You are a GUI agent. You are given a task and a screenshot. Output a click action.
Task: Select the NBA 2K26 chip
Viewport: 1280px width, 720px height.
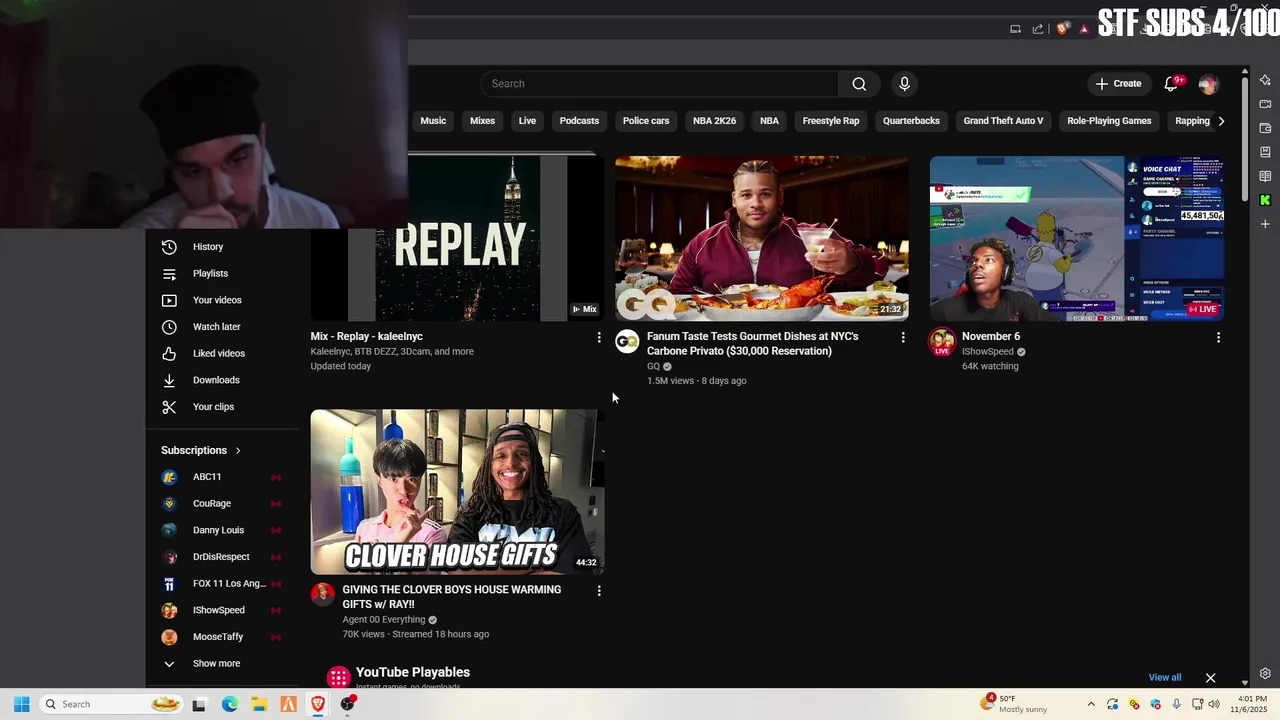[x=714, y=121]
